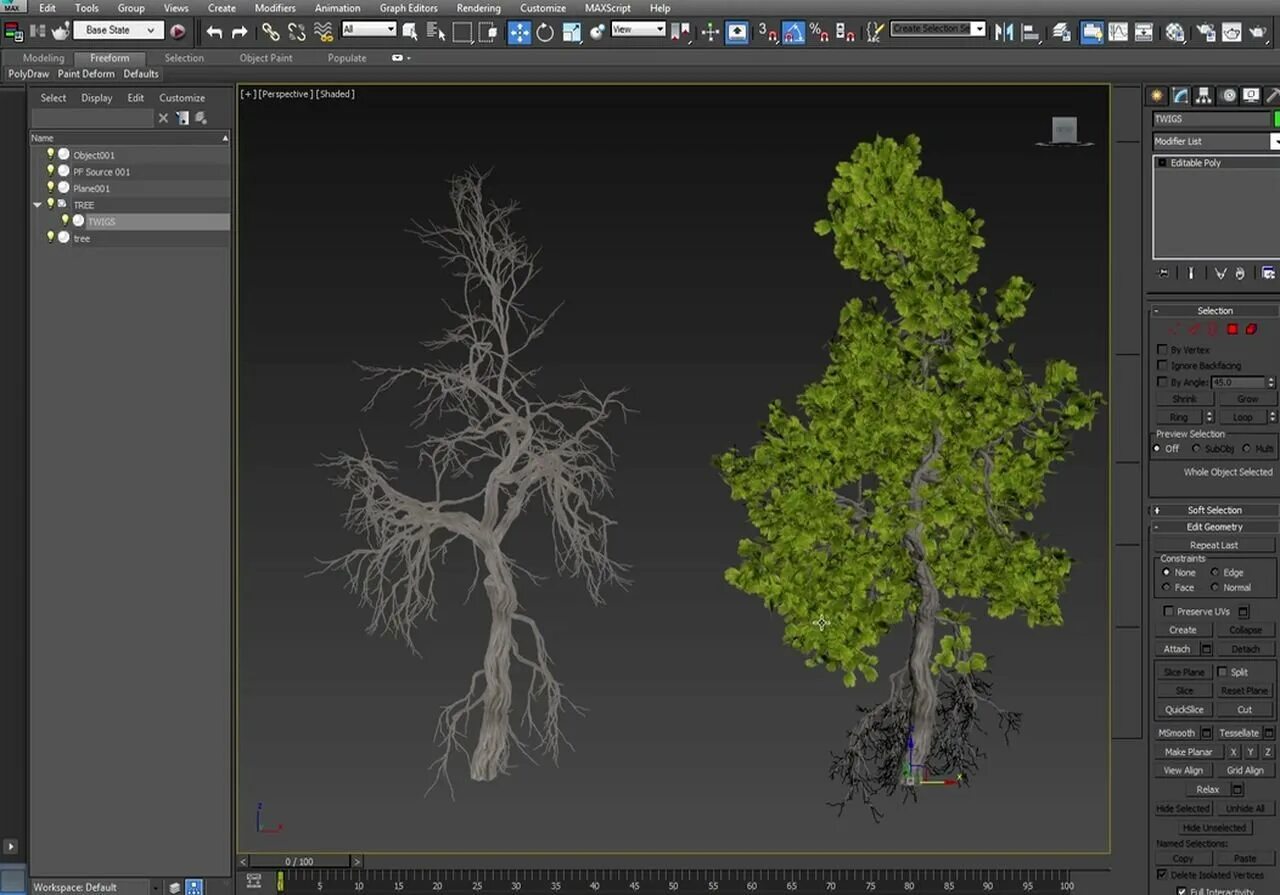This screenshot has height=895, width=1280.
Task: Select the Select and Move tool
Action: point(519,31)
